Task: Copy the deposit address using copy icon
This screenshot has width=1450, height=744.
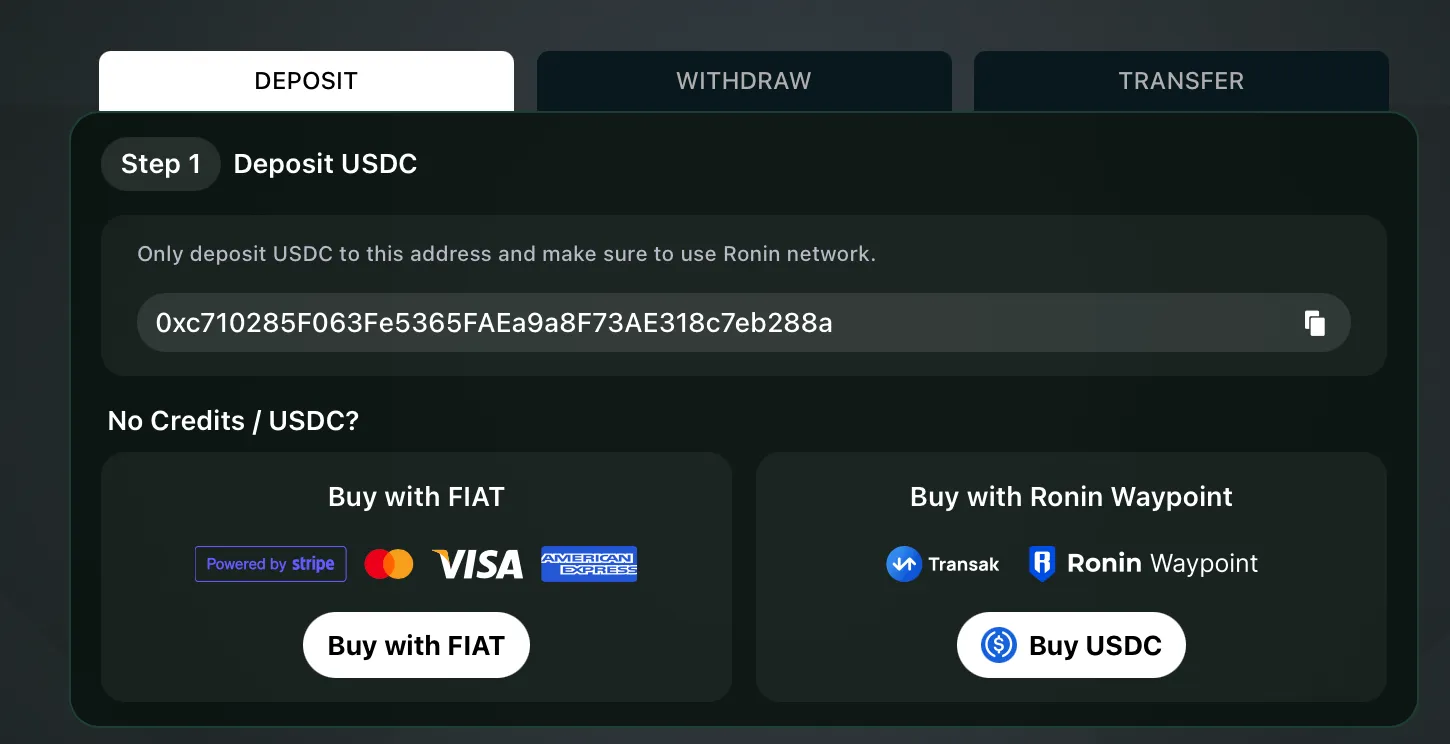Action: pos(1314,323)
